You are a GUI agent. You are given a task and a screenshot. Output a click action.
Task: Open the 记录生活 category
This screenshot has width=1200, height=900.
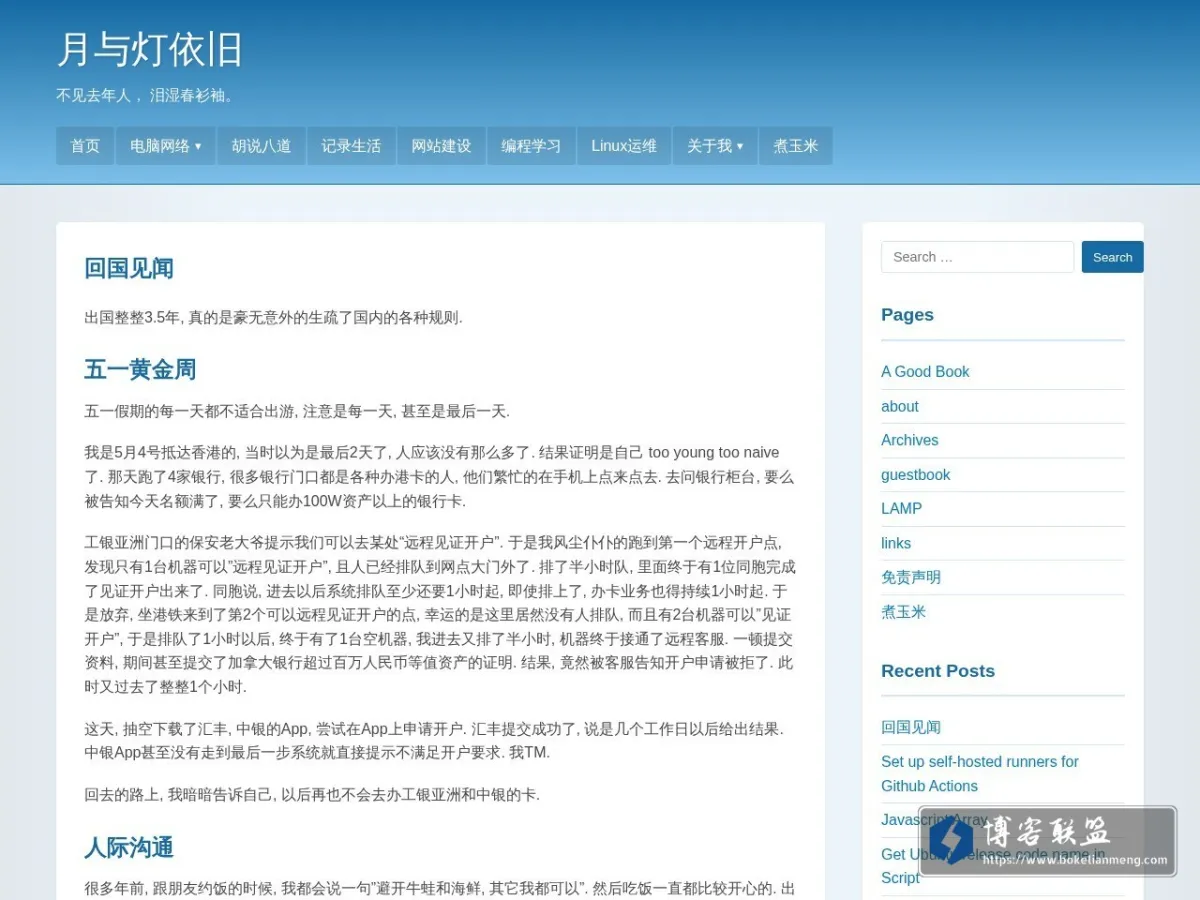351,146
